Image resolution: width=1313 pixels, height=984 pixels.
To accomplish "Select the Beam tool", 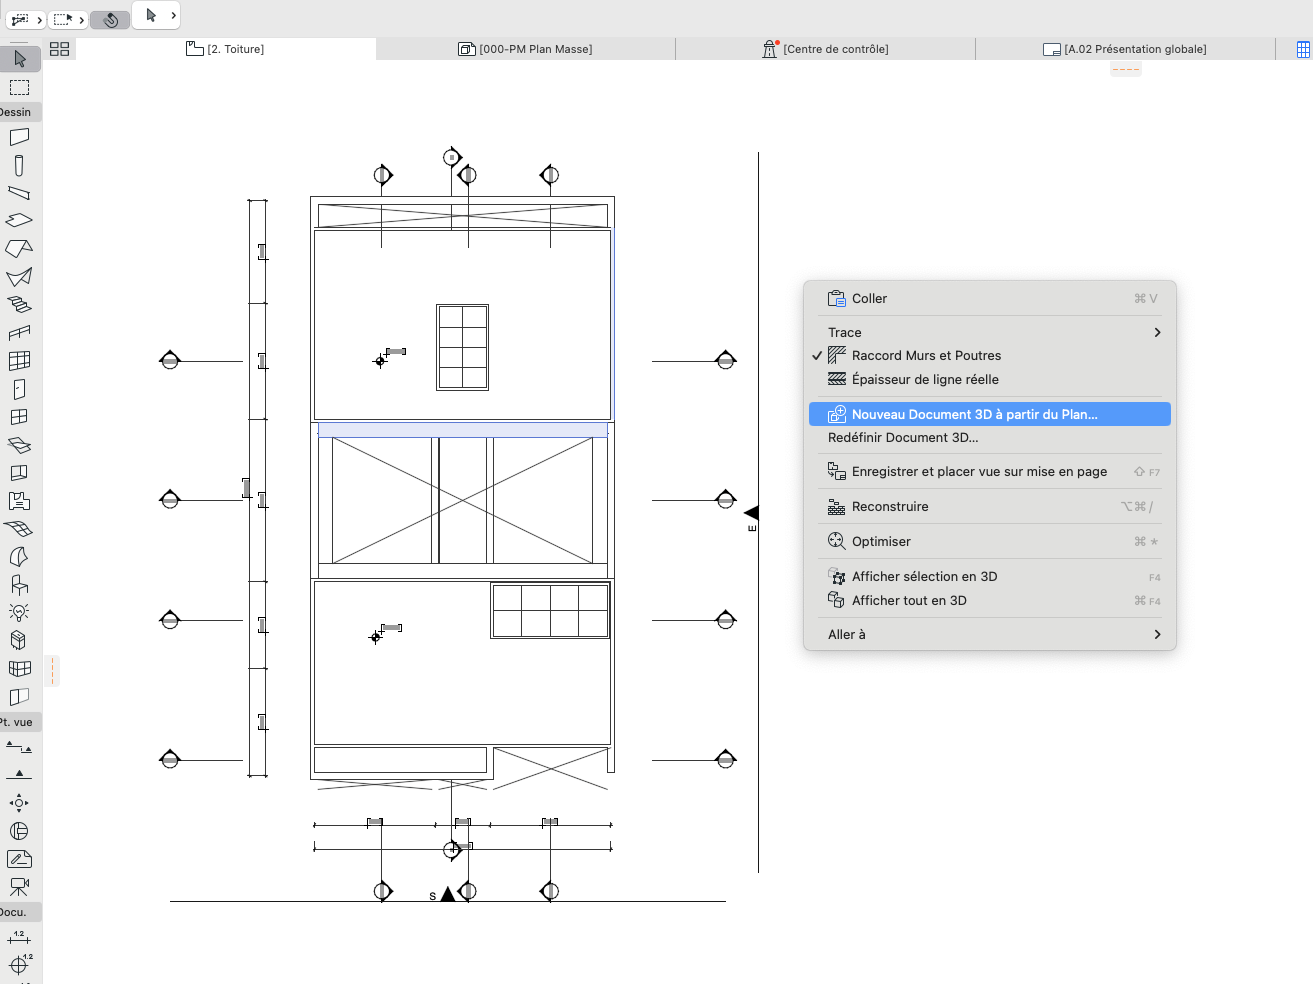I will (19, 193).
